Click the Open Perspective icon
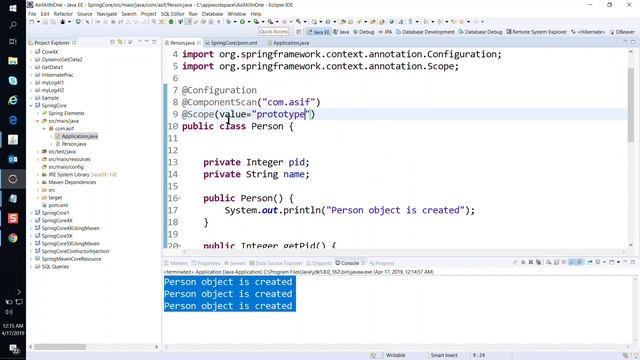The height and width of the screenshot is (360, 640). tap(299, 32)
